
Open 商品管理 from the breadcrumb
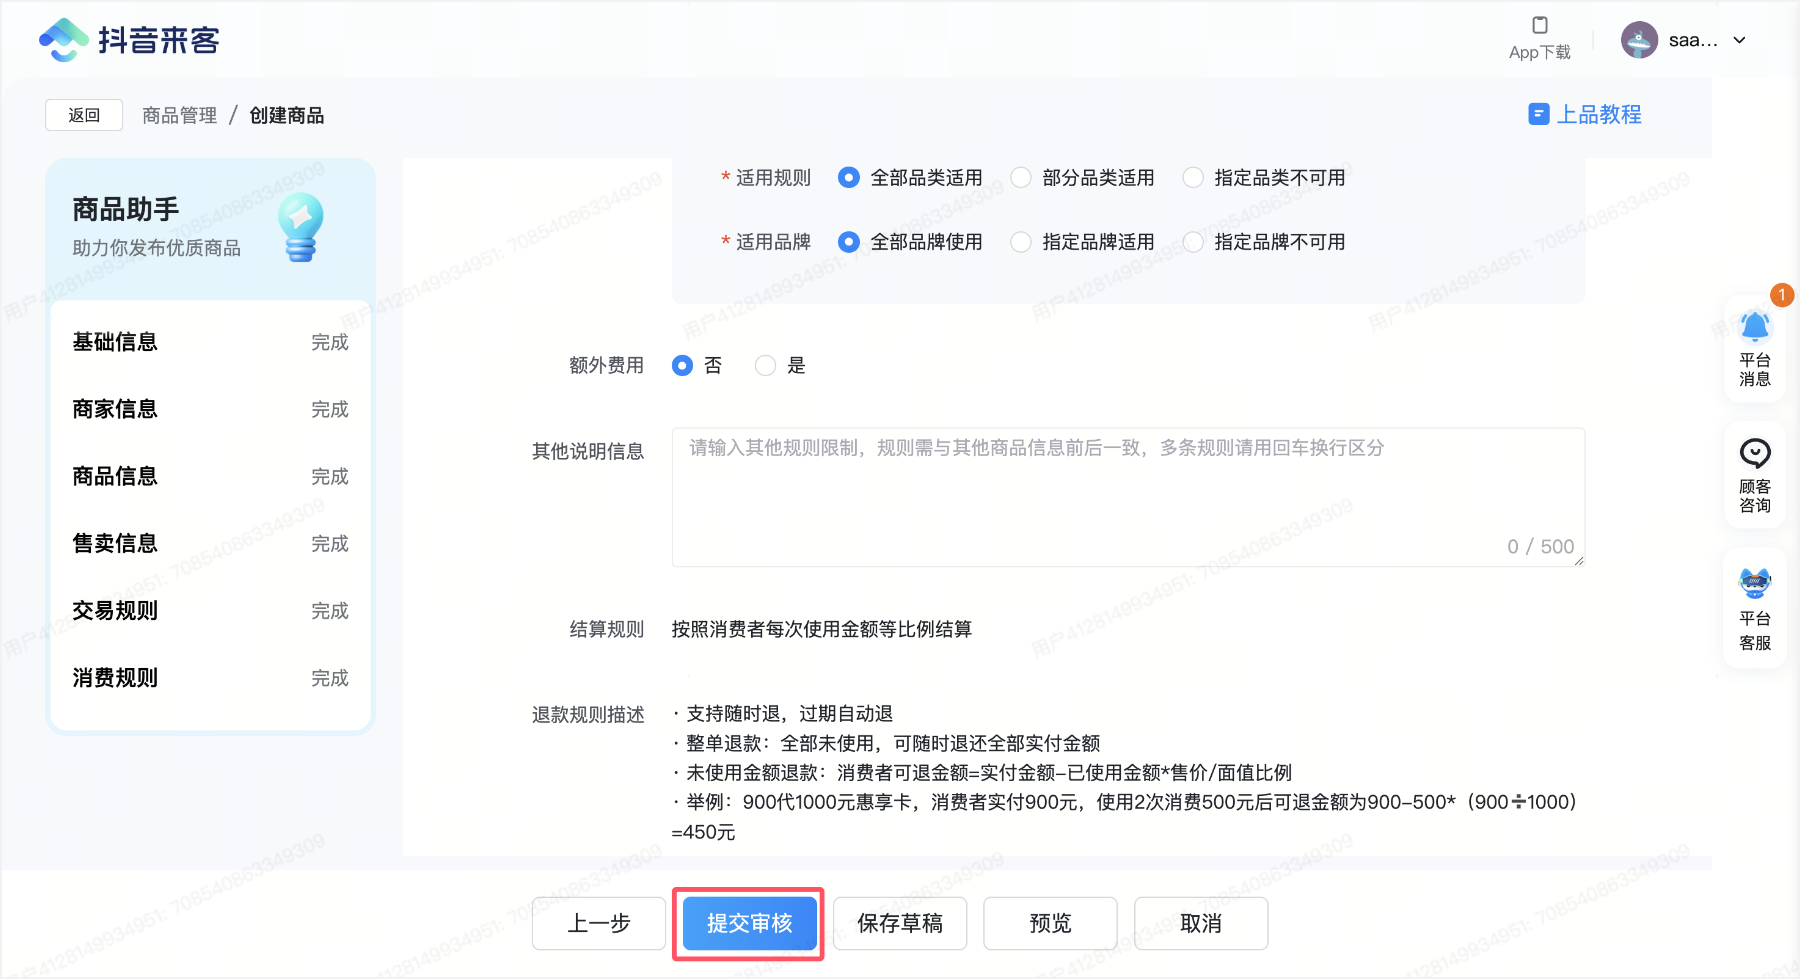[178, 115]
